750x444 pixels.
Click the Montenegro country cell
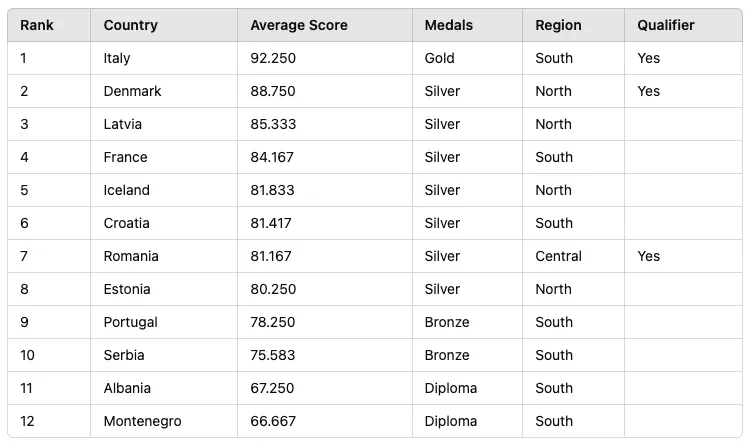pyautogui.click(x=142, y=421)
